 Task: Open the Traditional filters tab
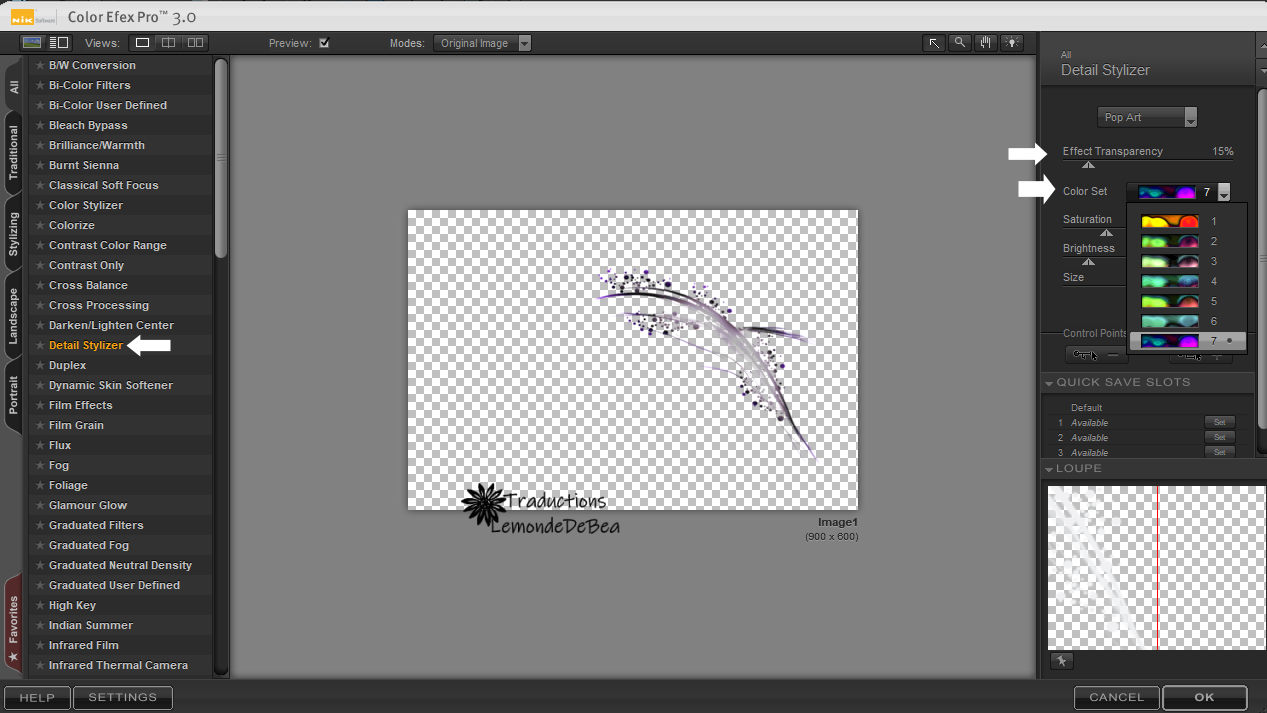[14, 153]
